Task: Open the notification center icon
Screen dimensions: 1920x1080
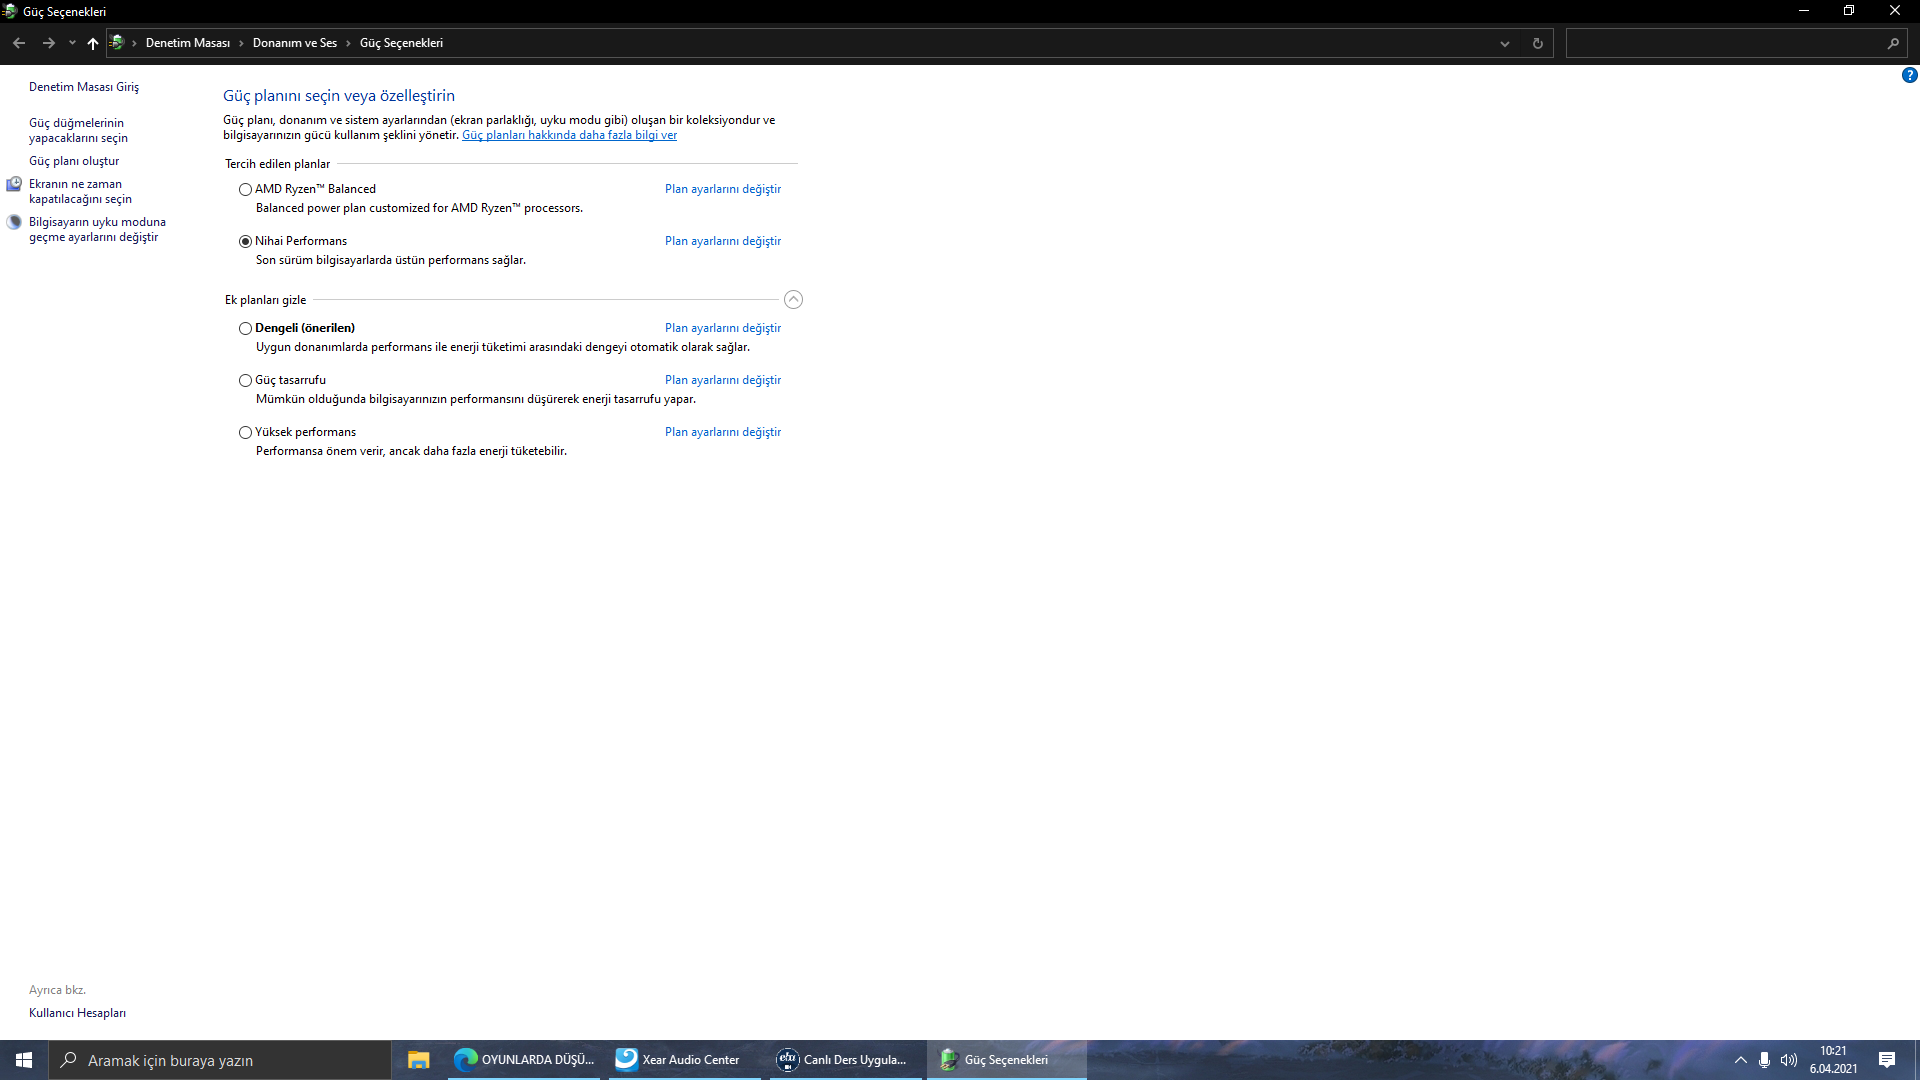Action: pos(1887,1060)
